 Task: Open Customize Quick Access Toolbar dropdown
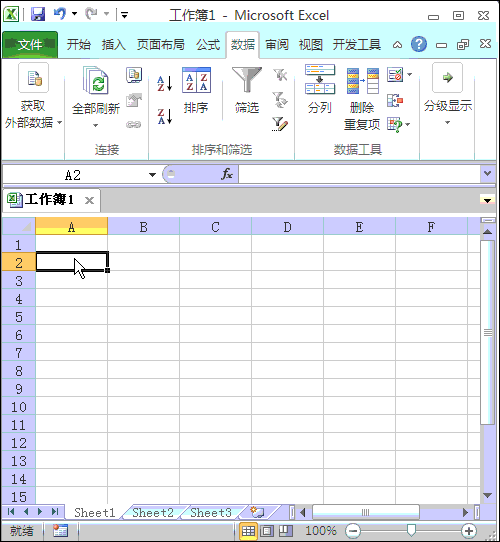(x=124, y=15)
